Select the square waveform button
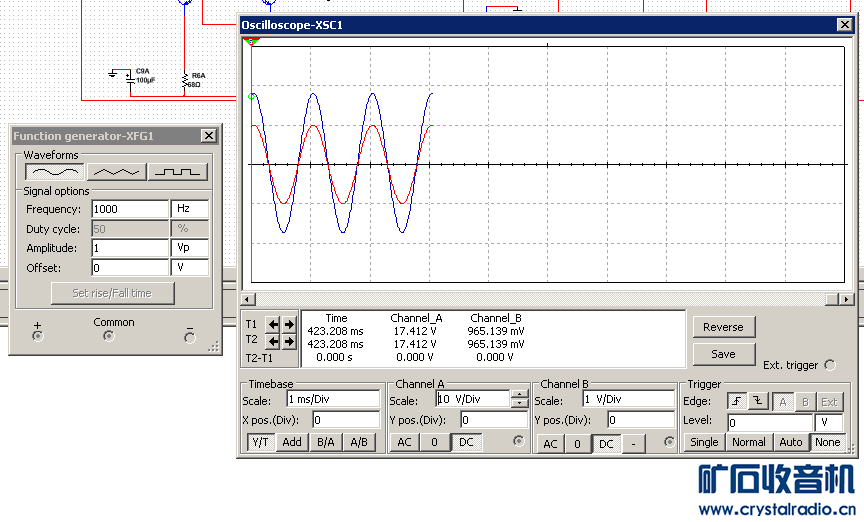Viewport: 864px width, 522px height. [178, 172]
